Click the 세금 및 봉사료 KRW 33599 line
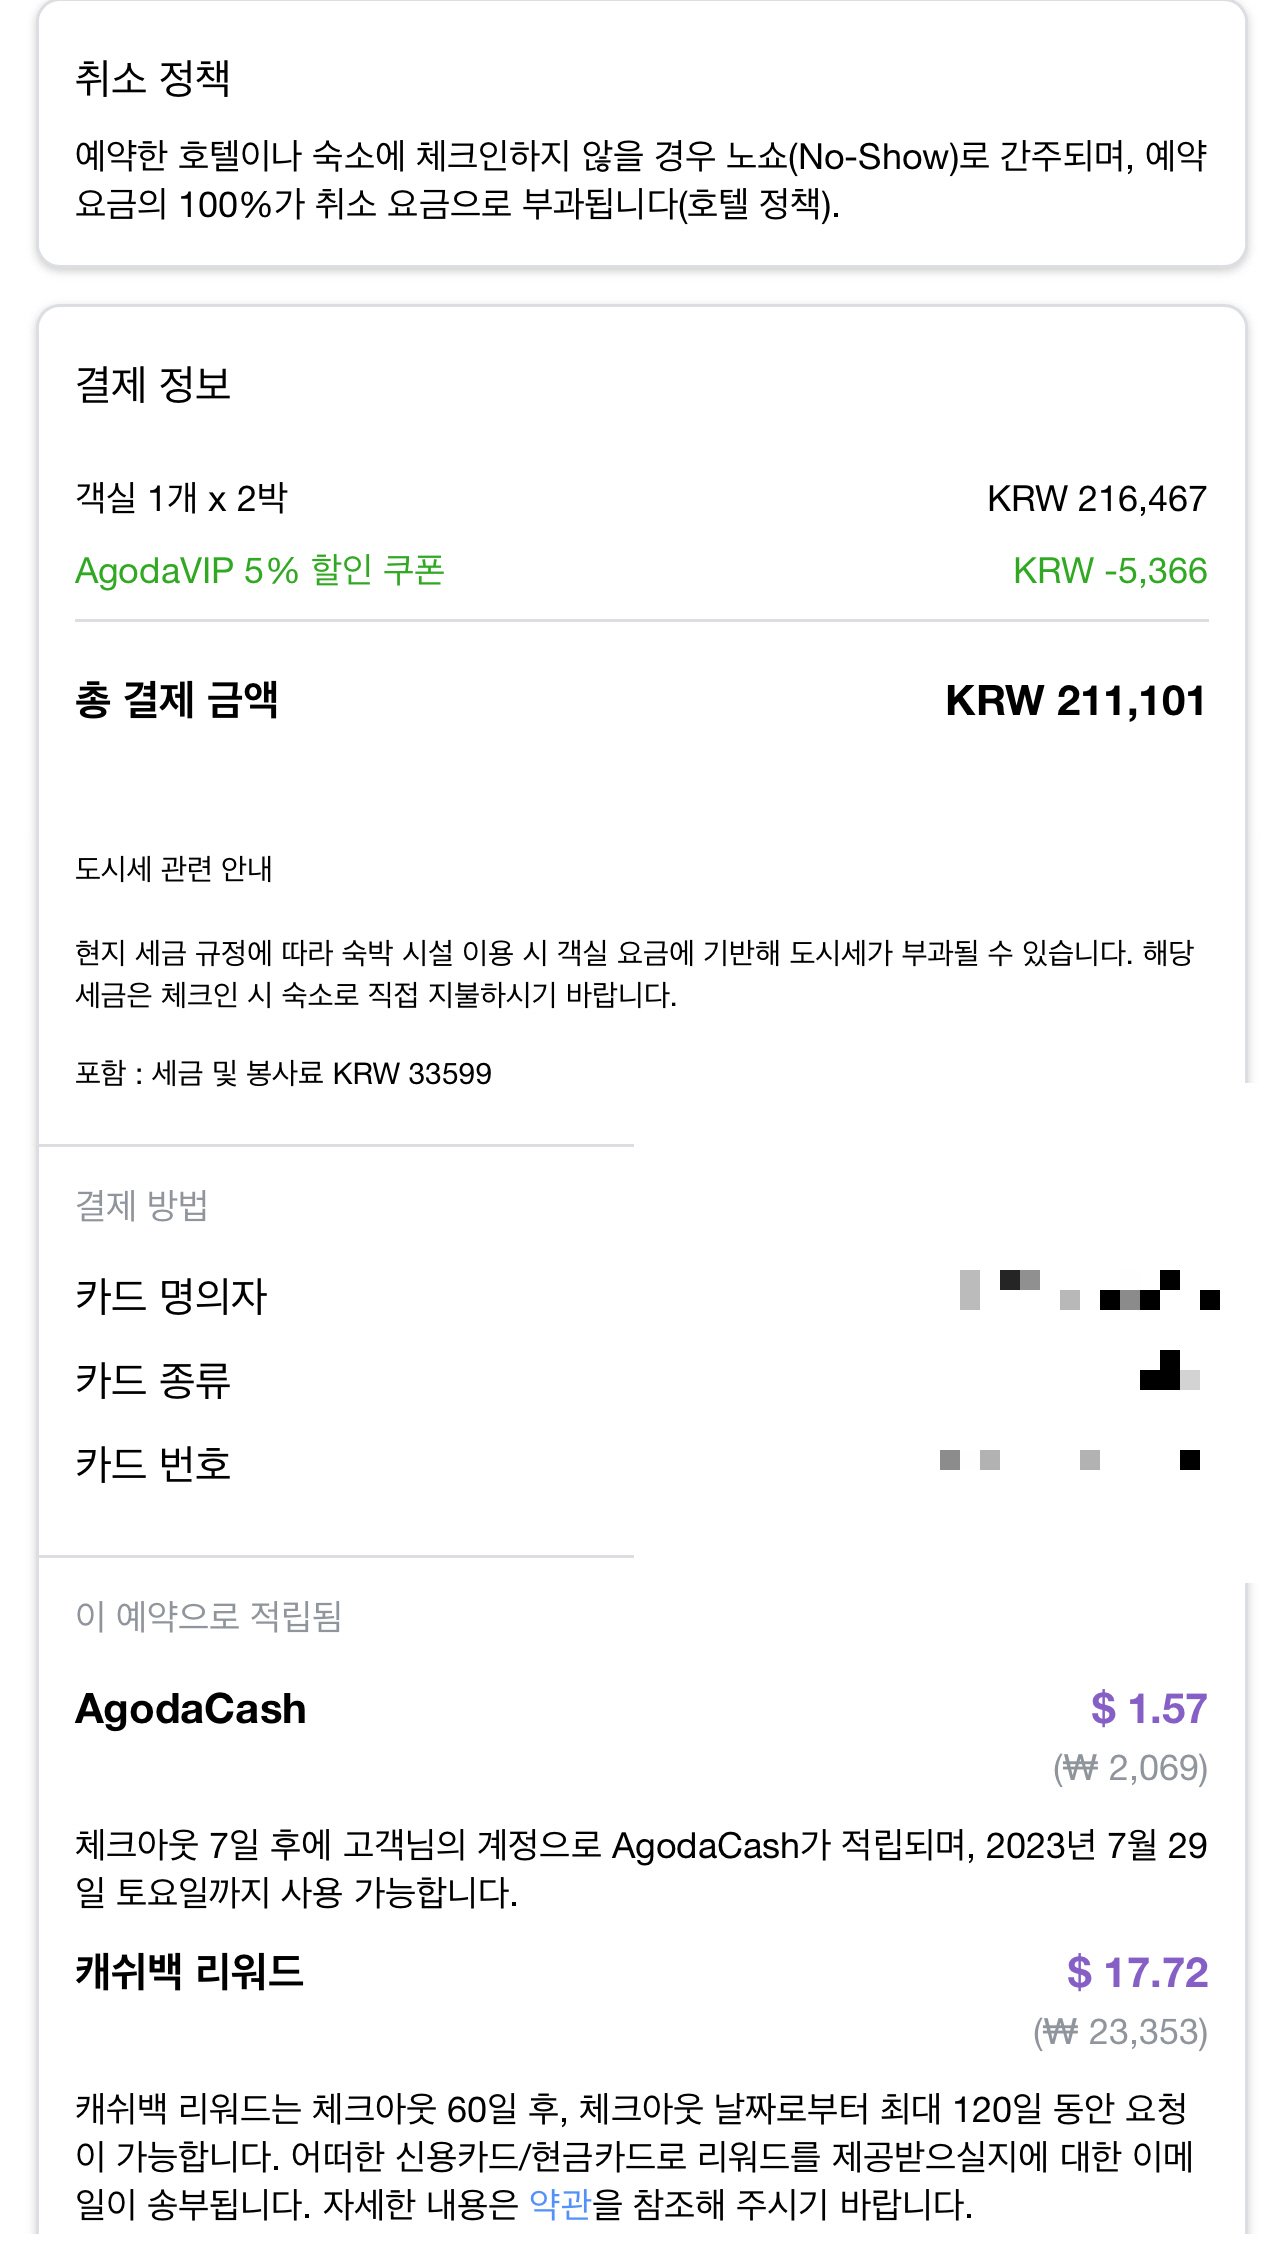This screenshot has width=1284, height=2250. coord(283,1074)
